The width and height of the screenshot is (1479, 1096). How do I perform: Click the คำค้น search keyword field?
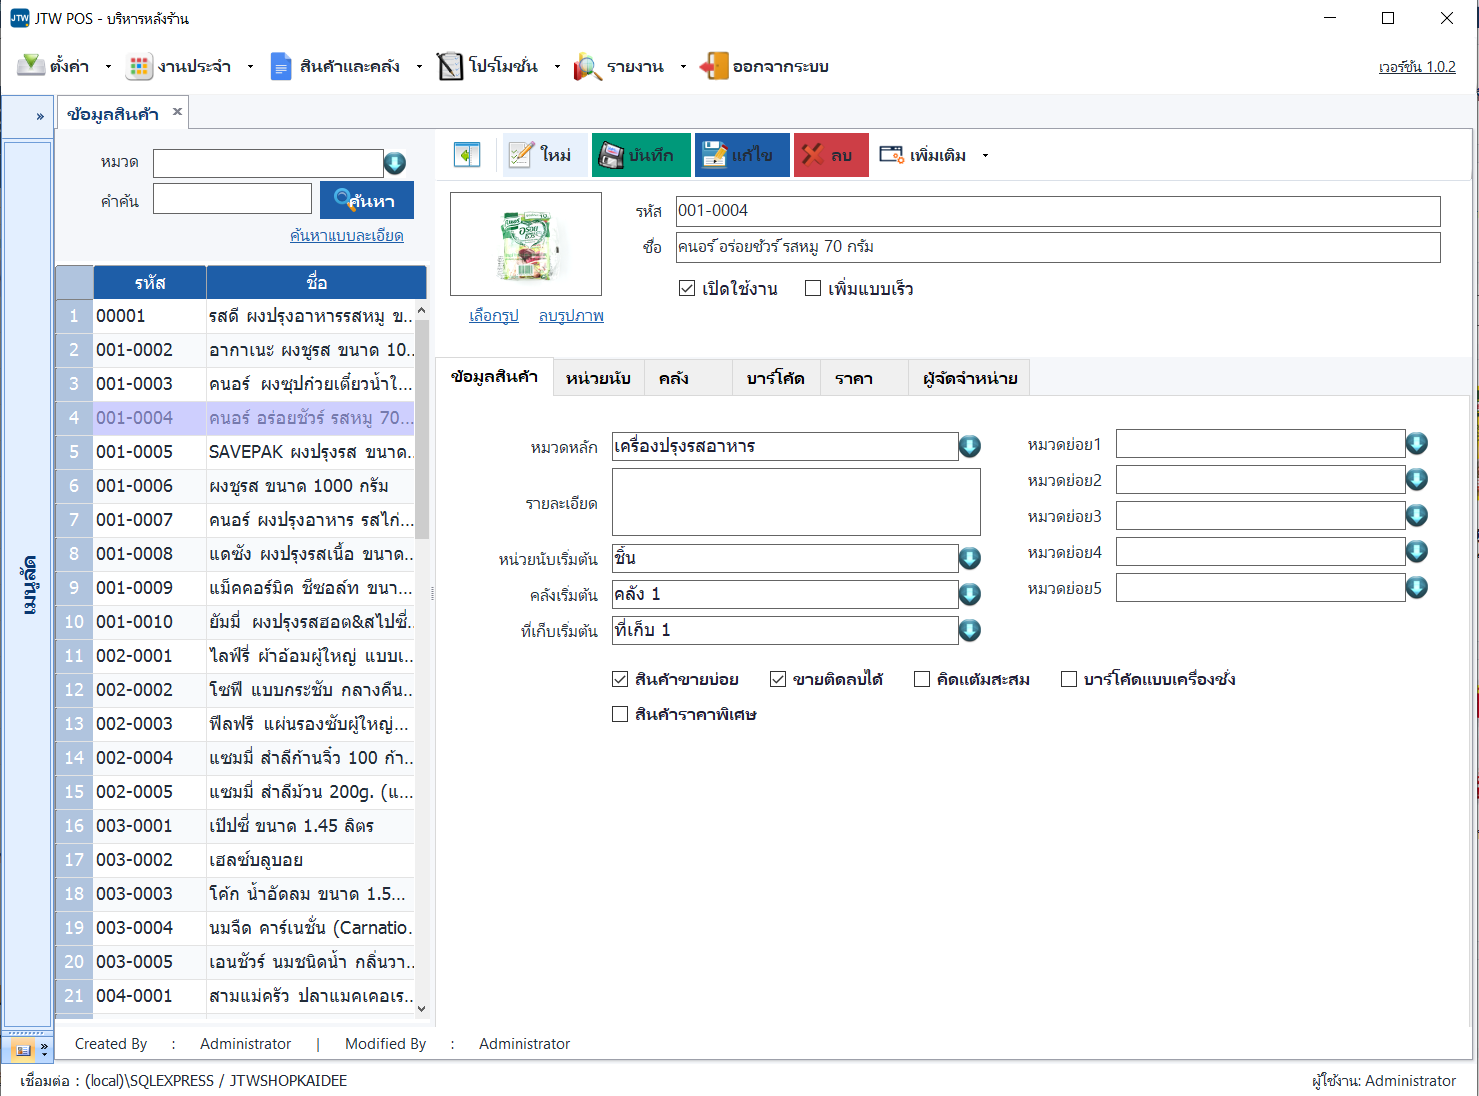tap(232, 199)
